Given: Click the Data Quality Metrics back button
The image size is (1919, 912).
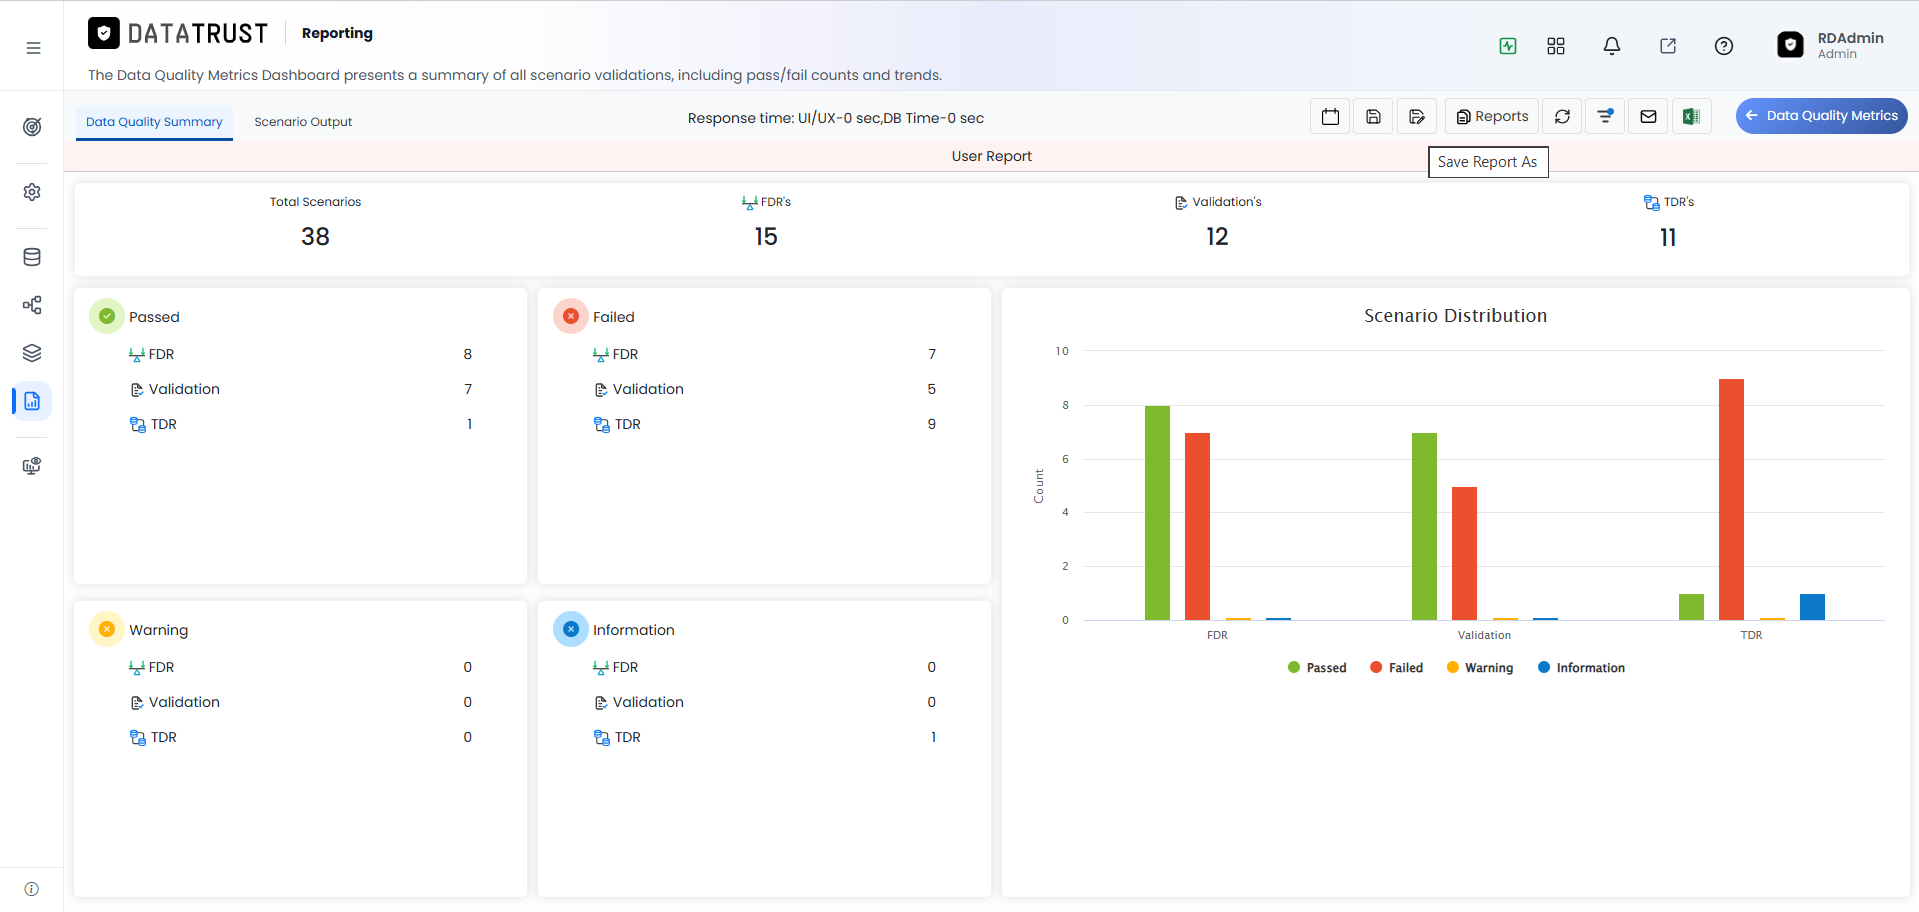Looking at the screenshot, I should point(1821,116).
